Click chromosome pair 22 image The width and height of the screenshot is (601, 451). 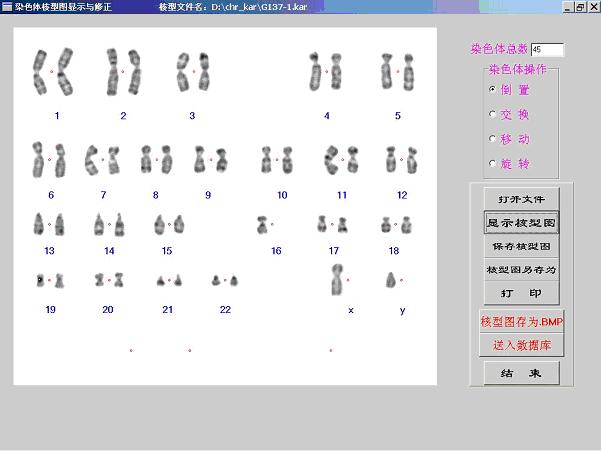coord(224,281)
